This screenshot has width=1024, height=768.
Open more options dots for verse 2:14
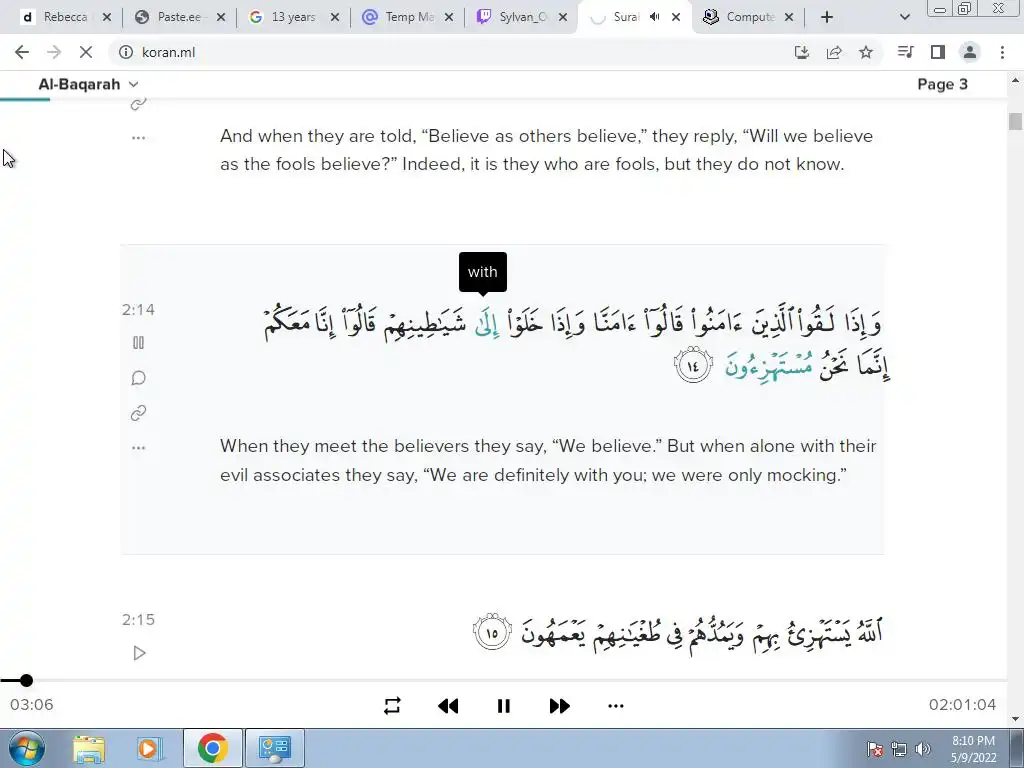point(138,448)
